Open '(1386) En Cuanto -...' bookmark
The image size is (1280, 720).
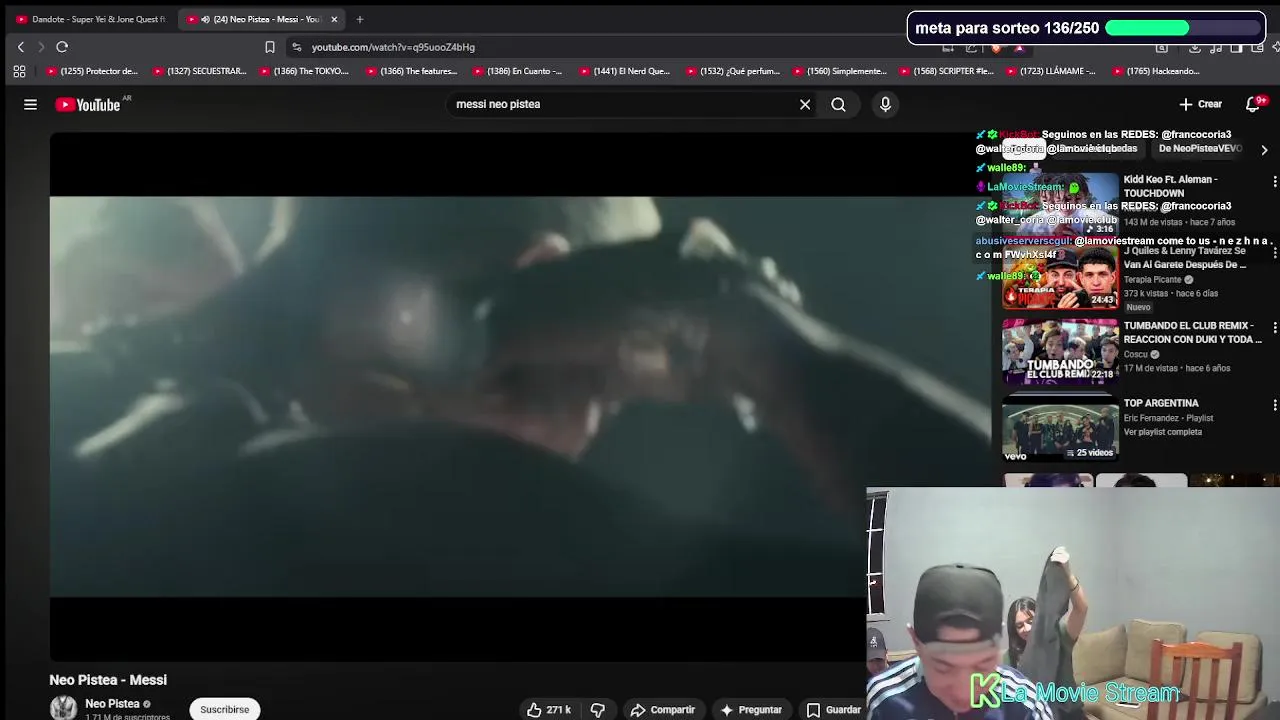[517, 71]
